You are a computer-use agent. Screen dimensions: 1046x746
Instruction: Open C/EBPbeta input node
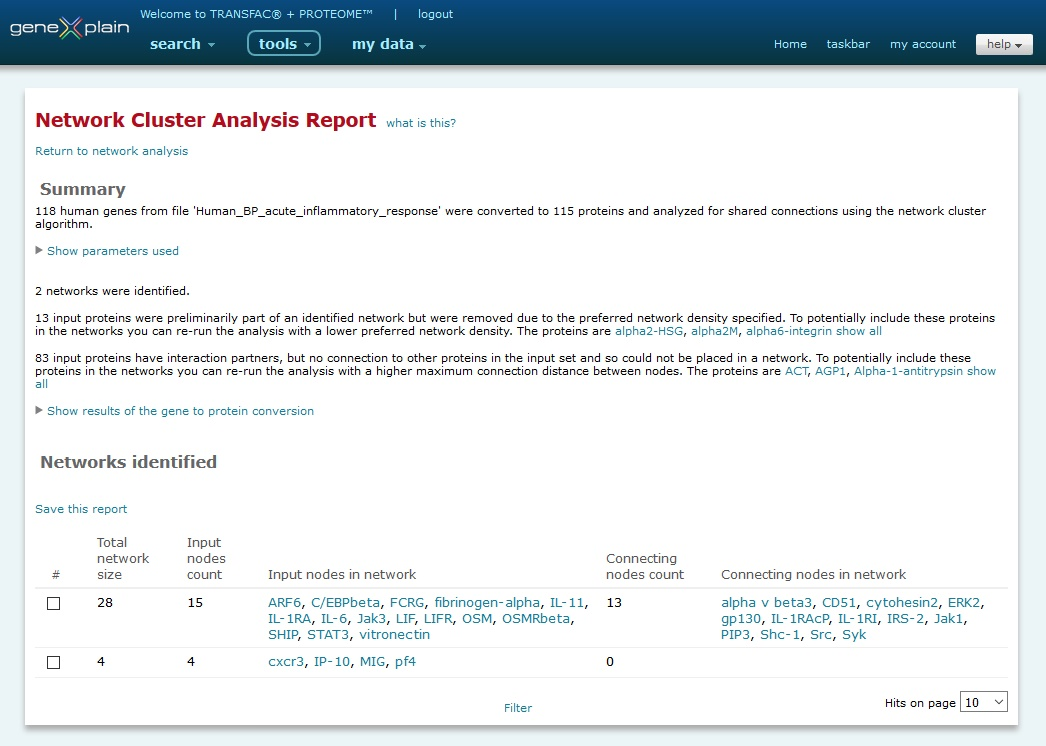point(346,603)
